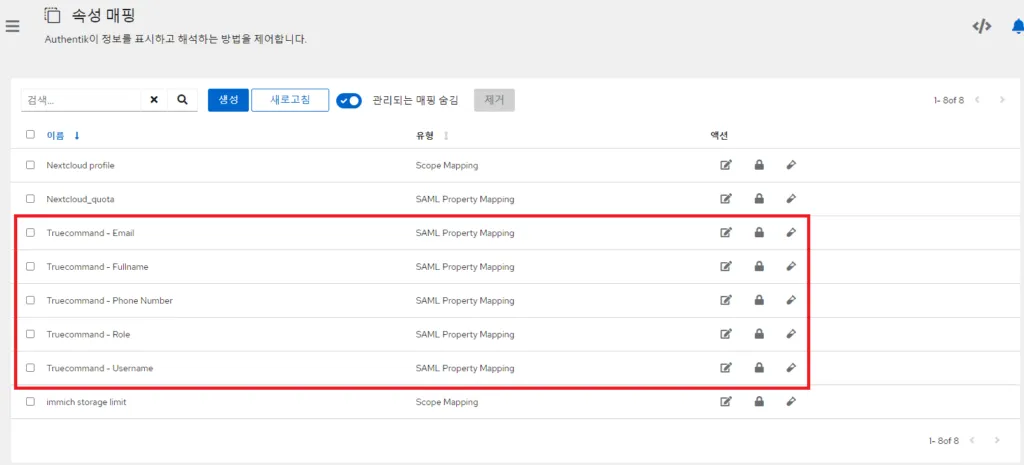Viewport: 1024px width, 465px height.
Task: Open permissions lock for Truecommand - Email
Action: click(x=759, y=233)
